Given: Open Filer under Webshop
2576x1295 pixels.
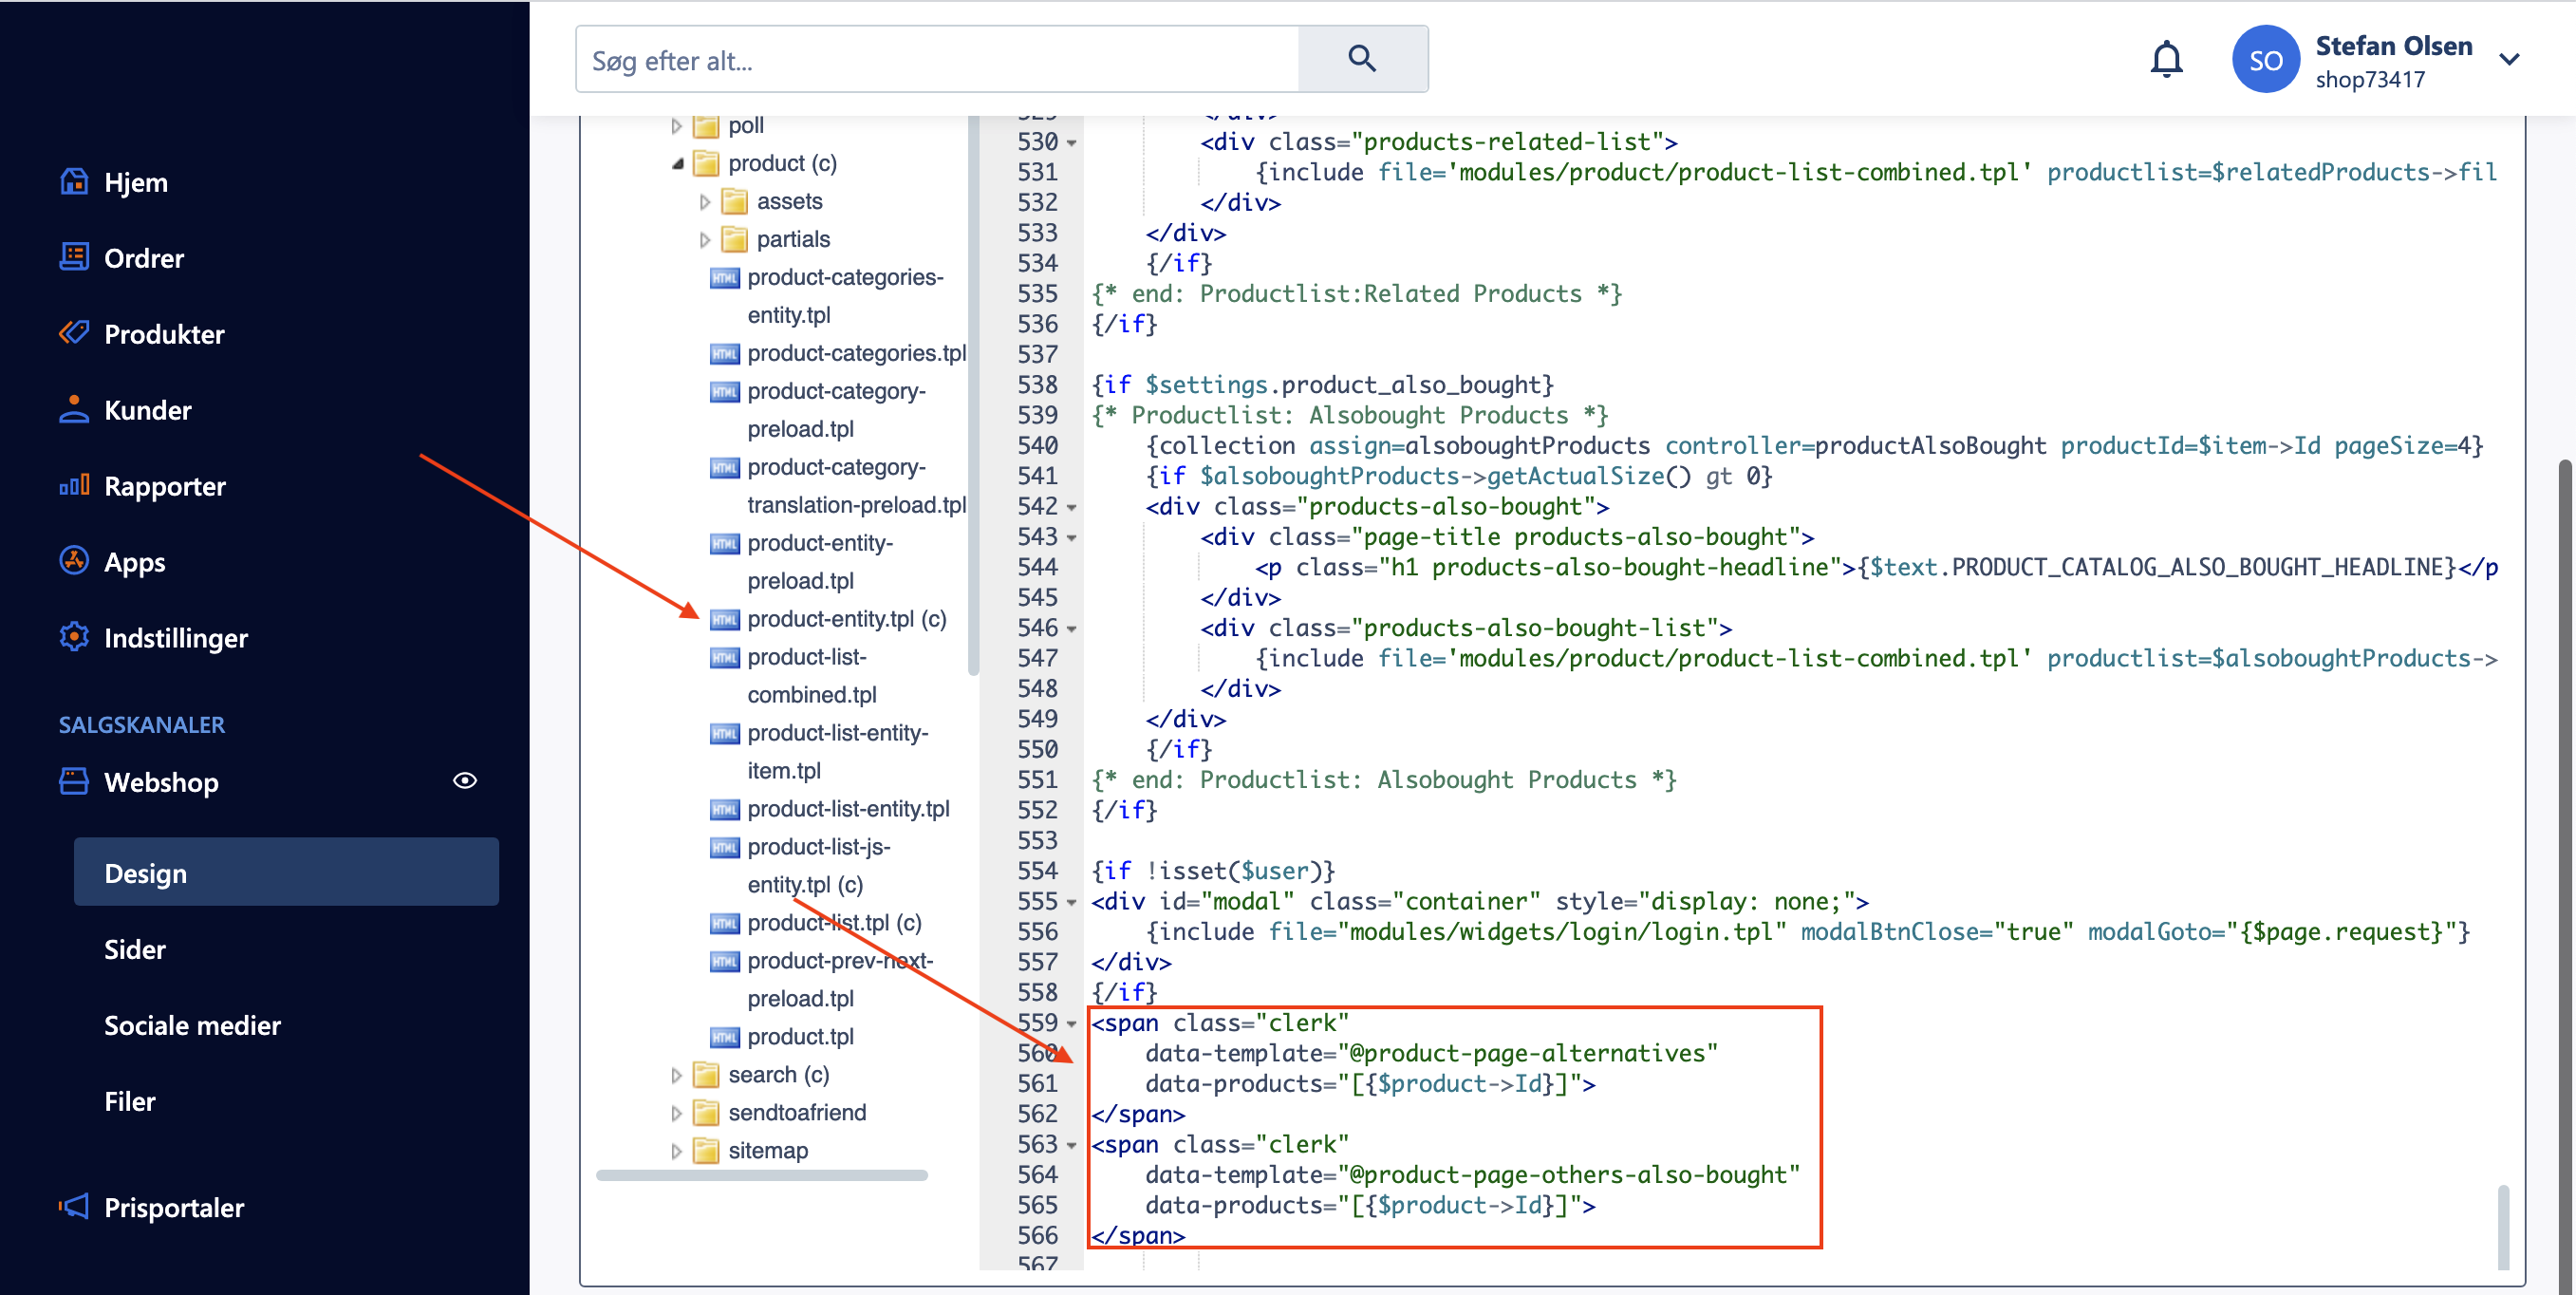Looking at the screenshot, I should point(130,1101).
